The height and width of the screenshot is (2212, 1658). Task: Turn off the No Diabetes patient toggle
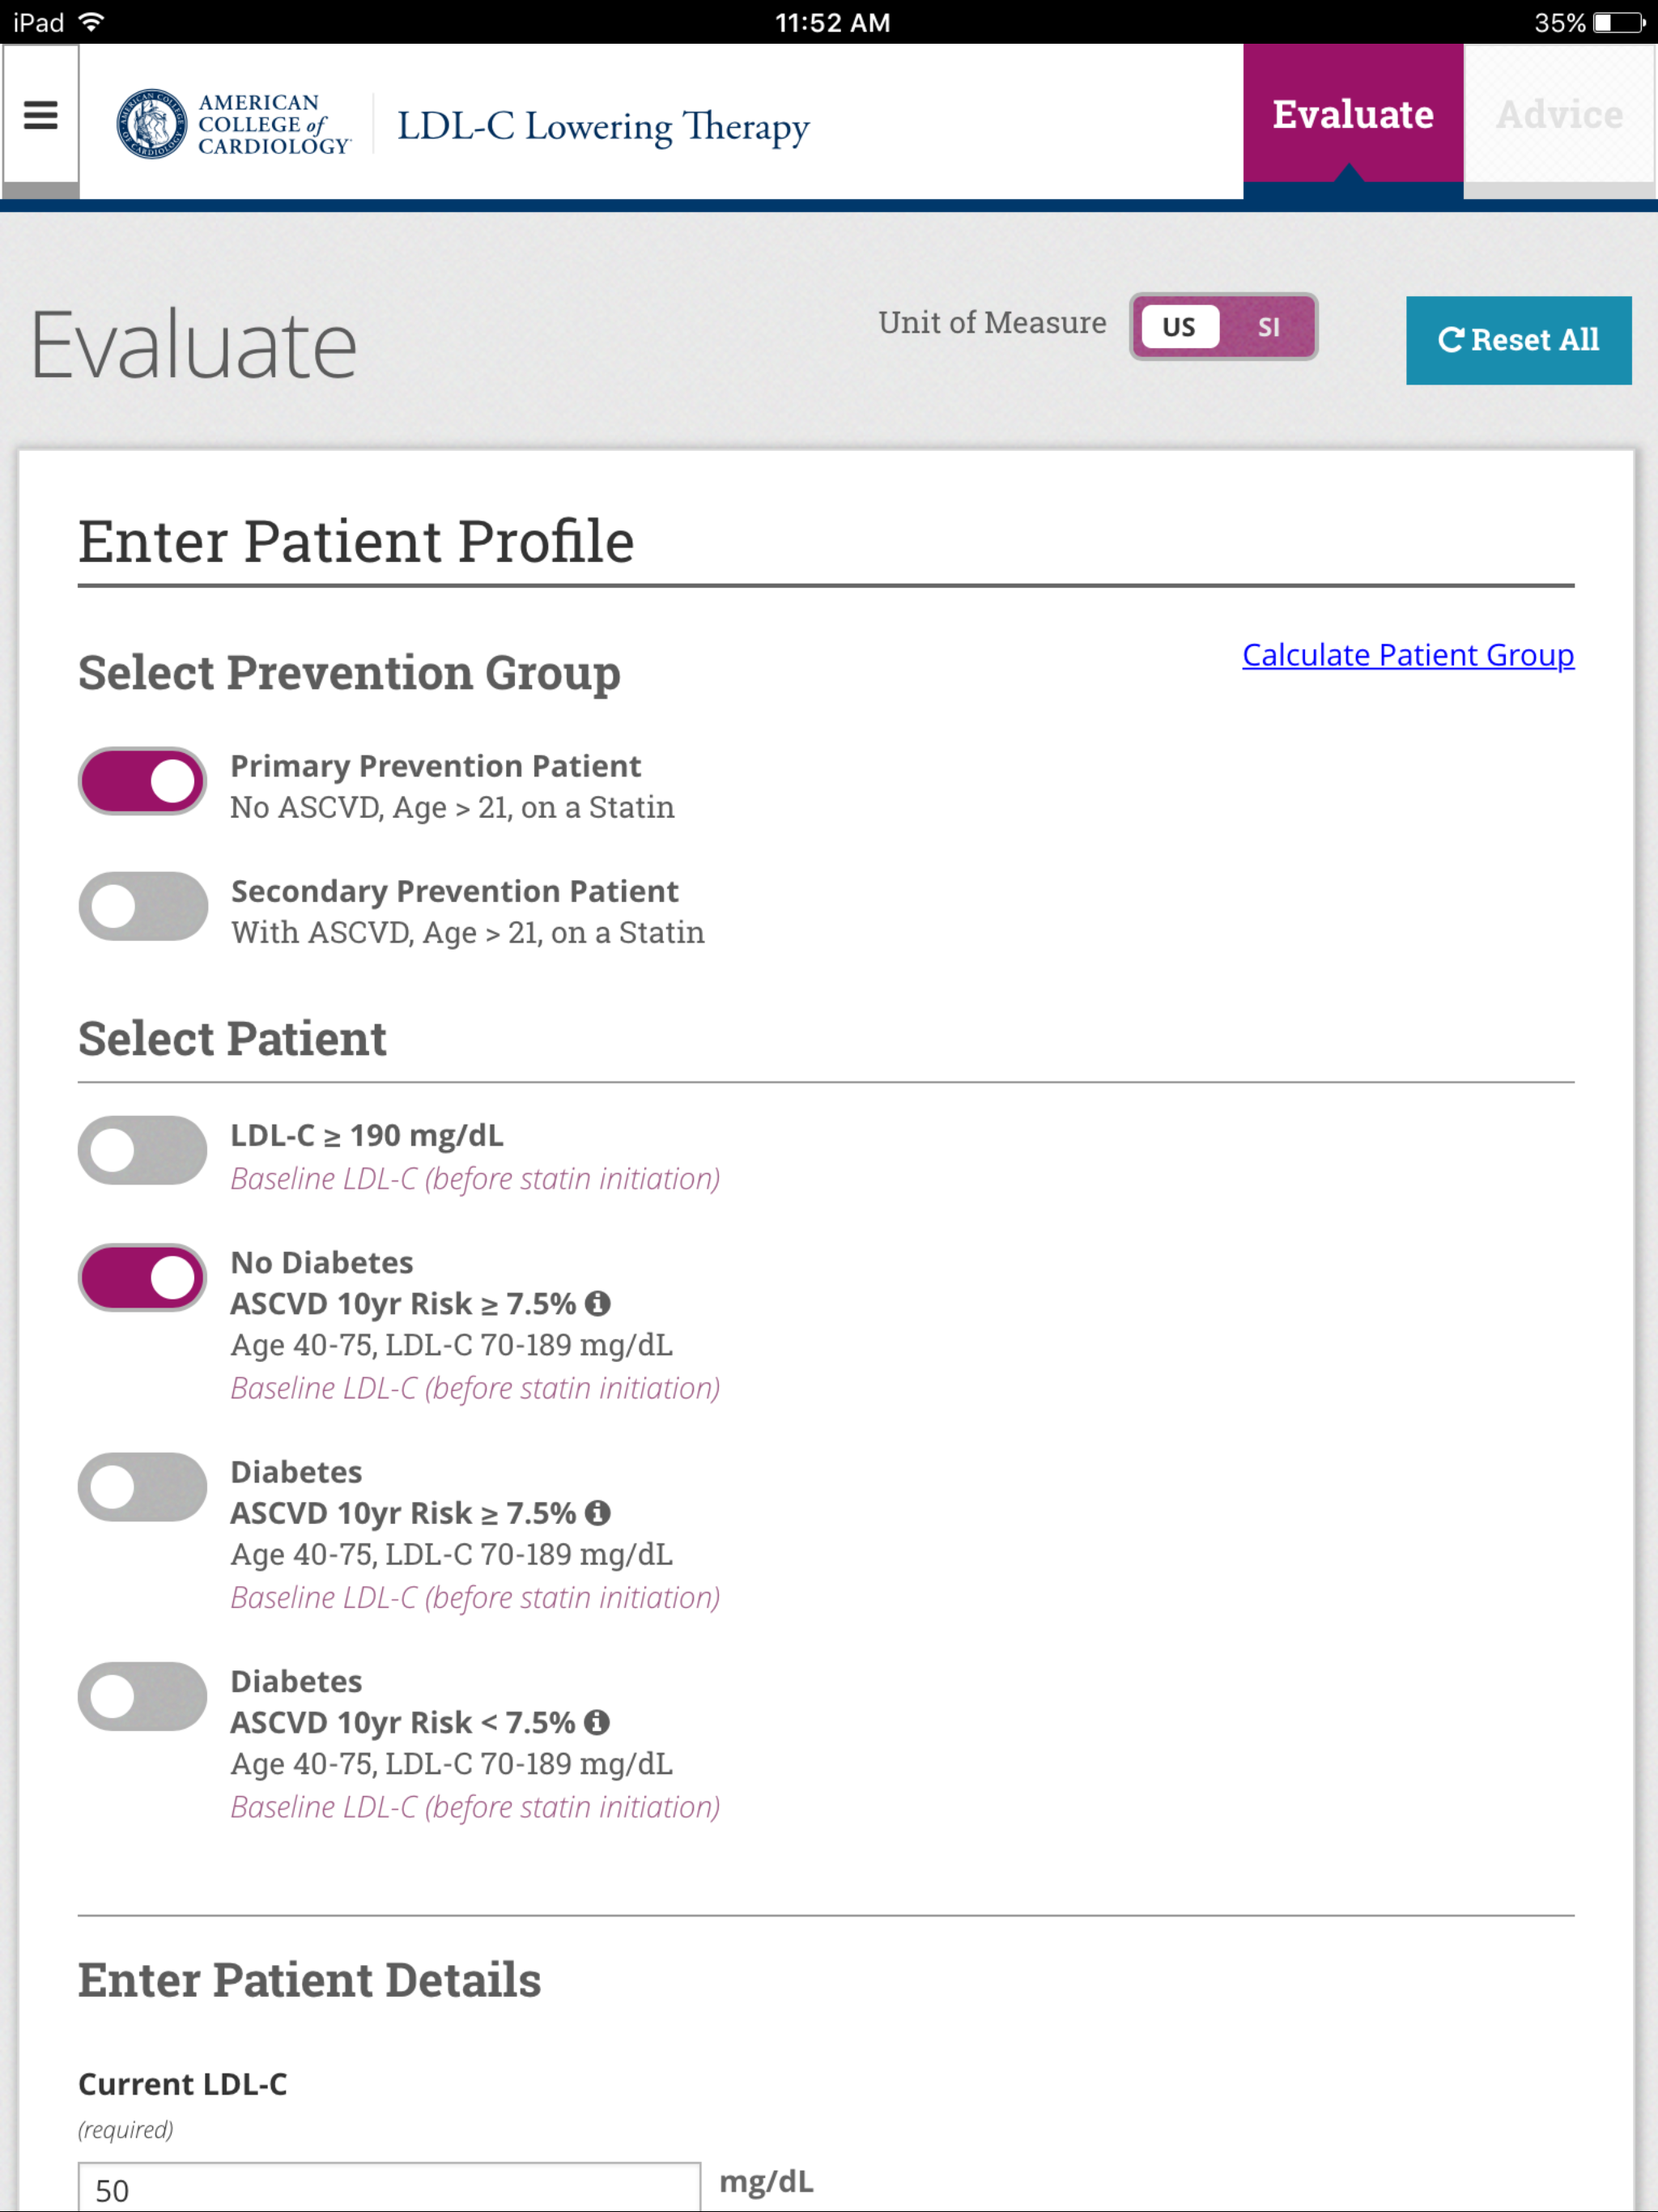click(x=142, y=1277)
